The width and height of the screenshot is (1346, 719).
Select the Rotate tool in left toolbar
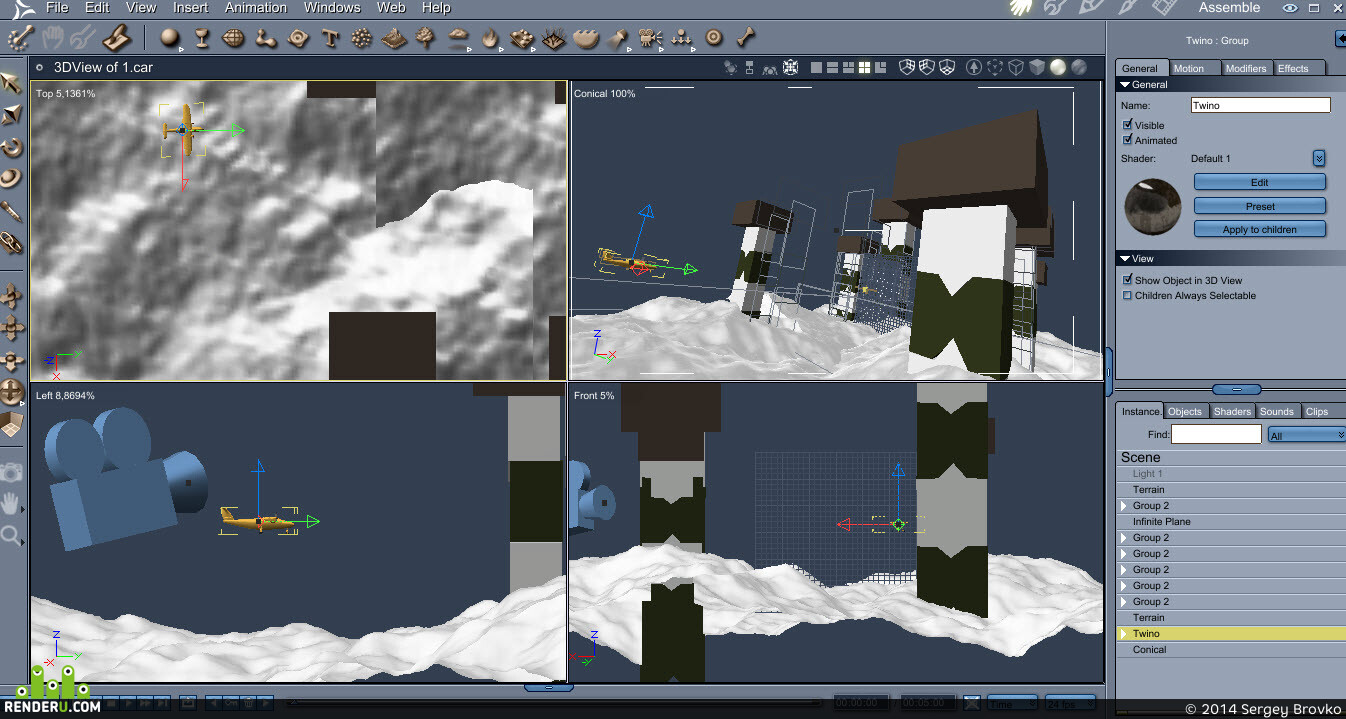click(11, 146)
